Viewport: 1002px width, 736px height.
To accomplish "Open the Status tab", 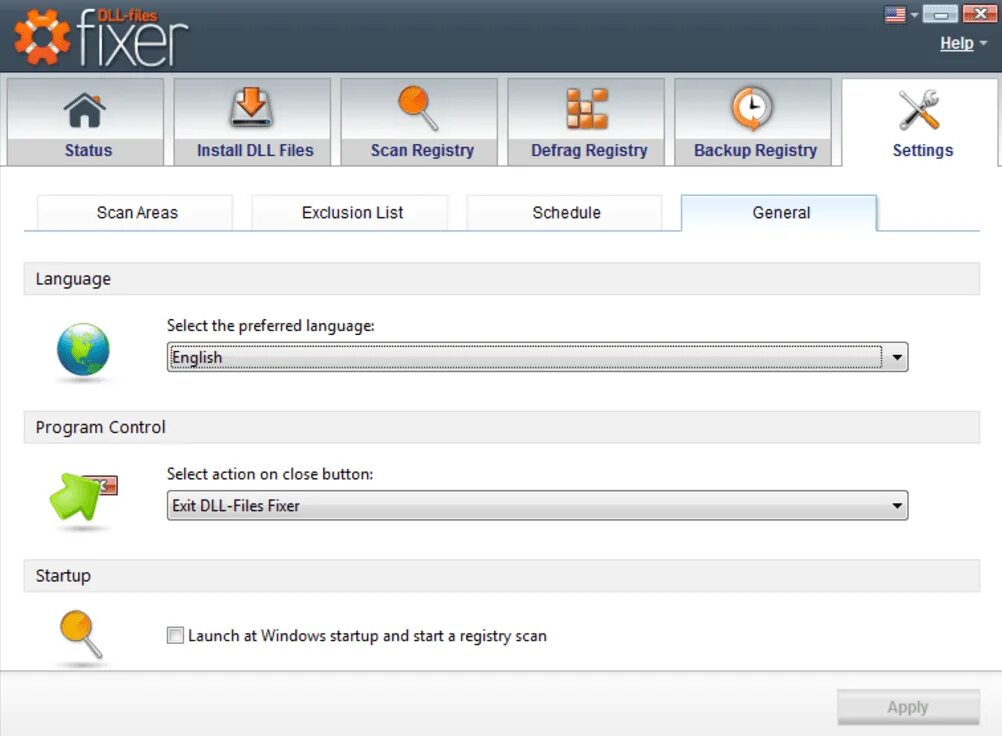I will 86,121.
